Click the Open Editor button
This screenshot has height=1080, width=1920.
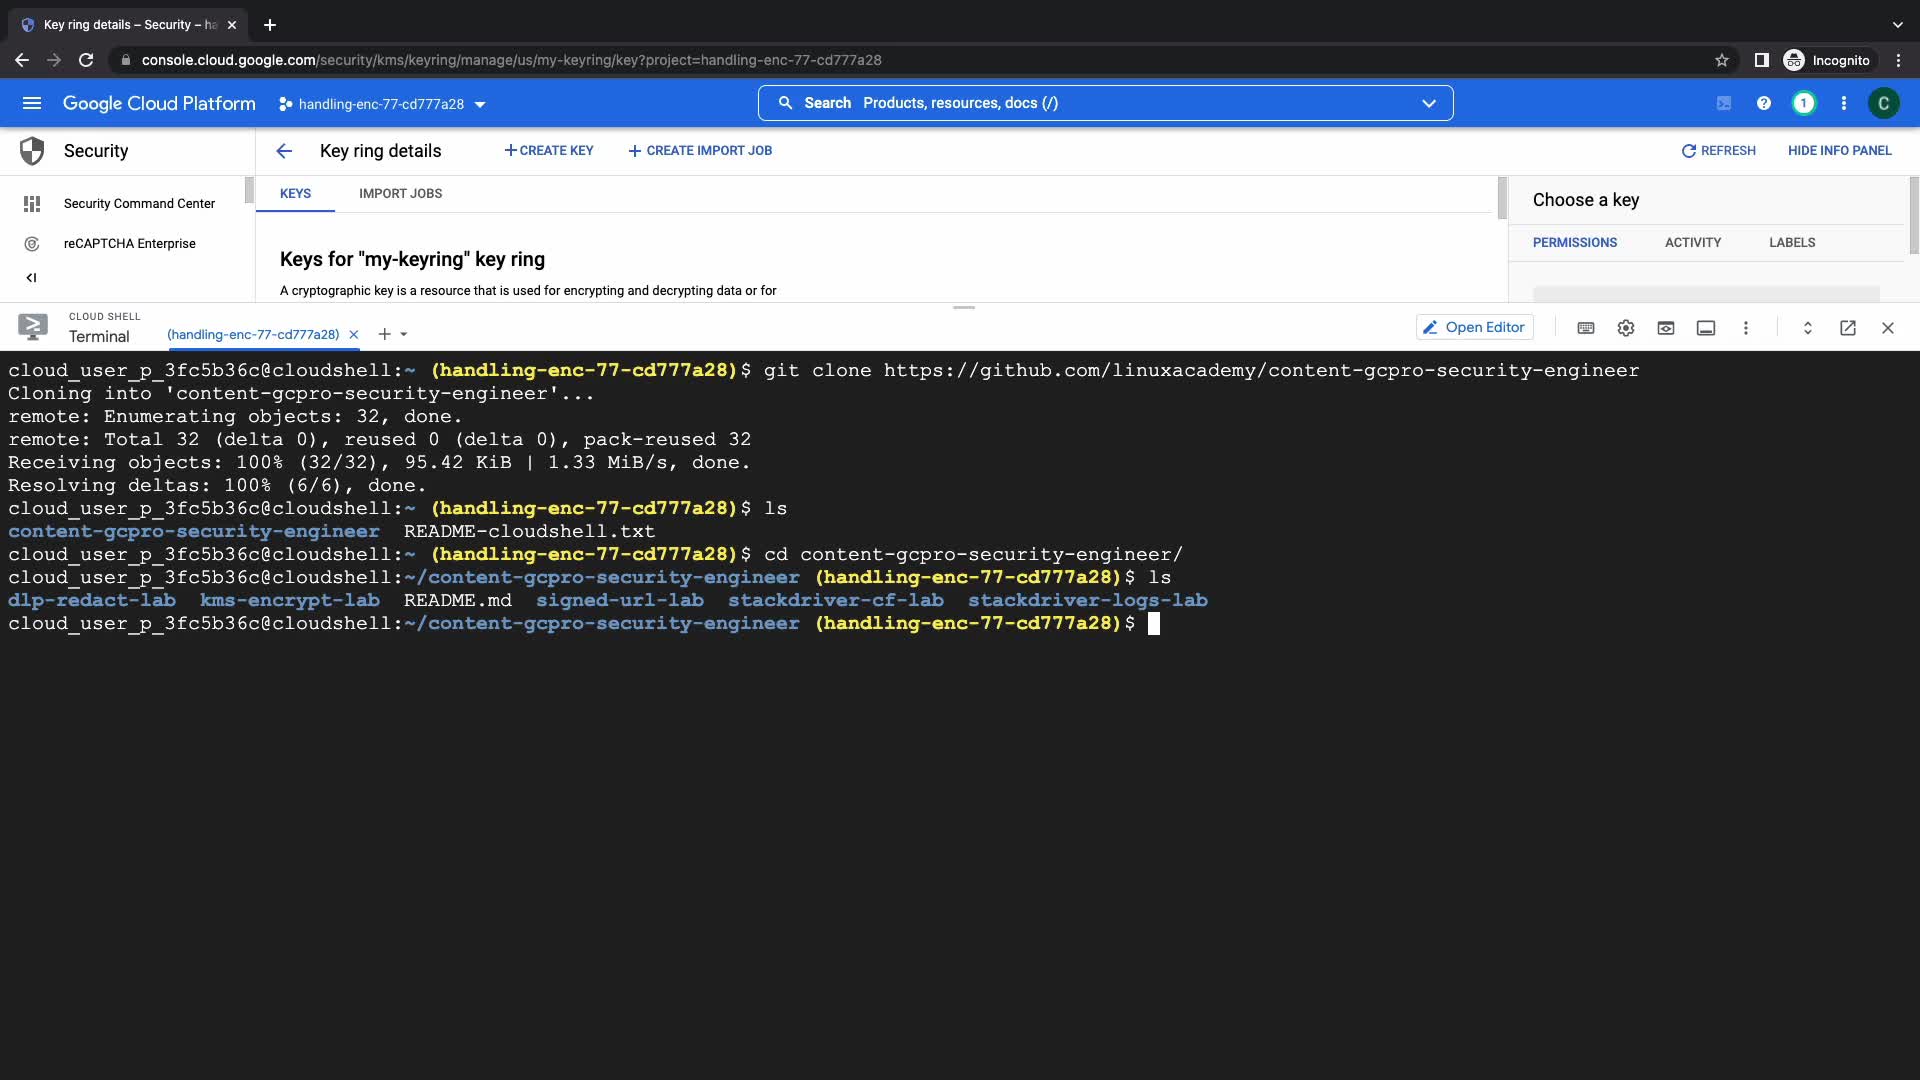coord(1474,328)
